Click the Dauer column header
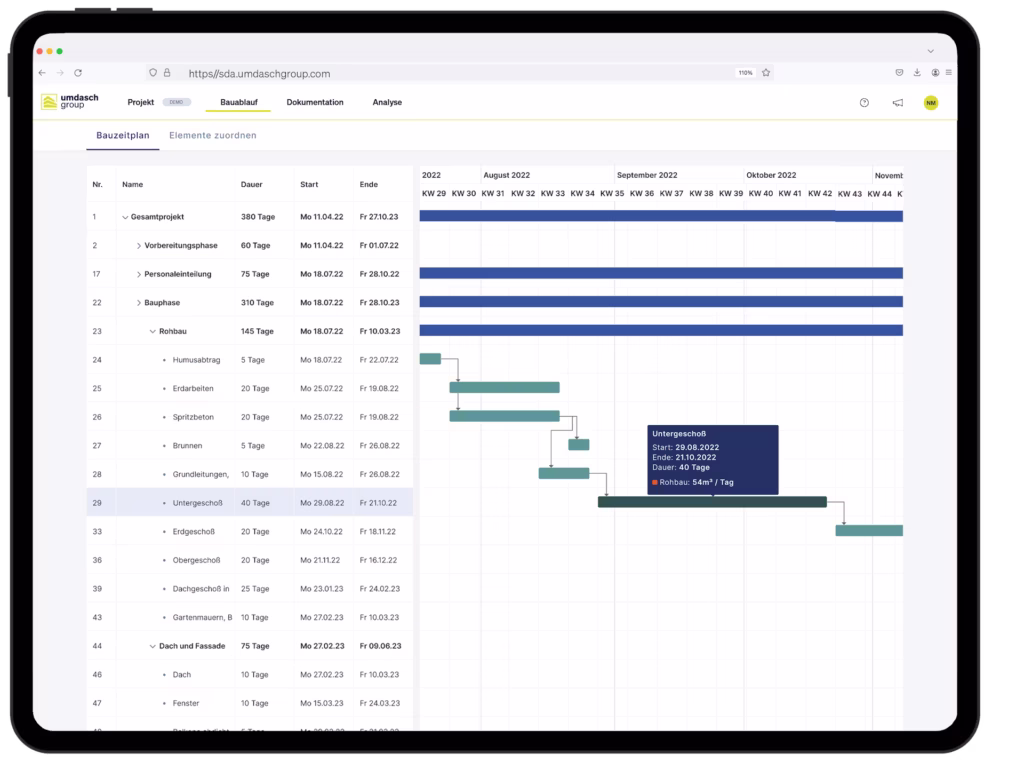 251,185
